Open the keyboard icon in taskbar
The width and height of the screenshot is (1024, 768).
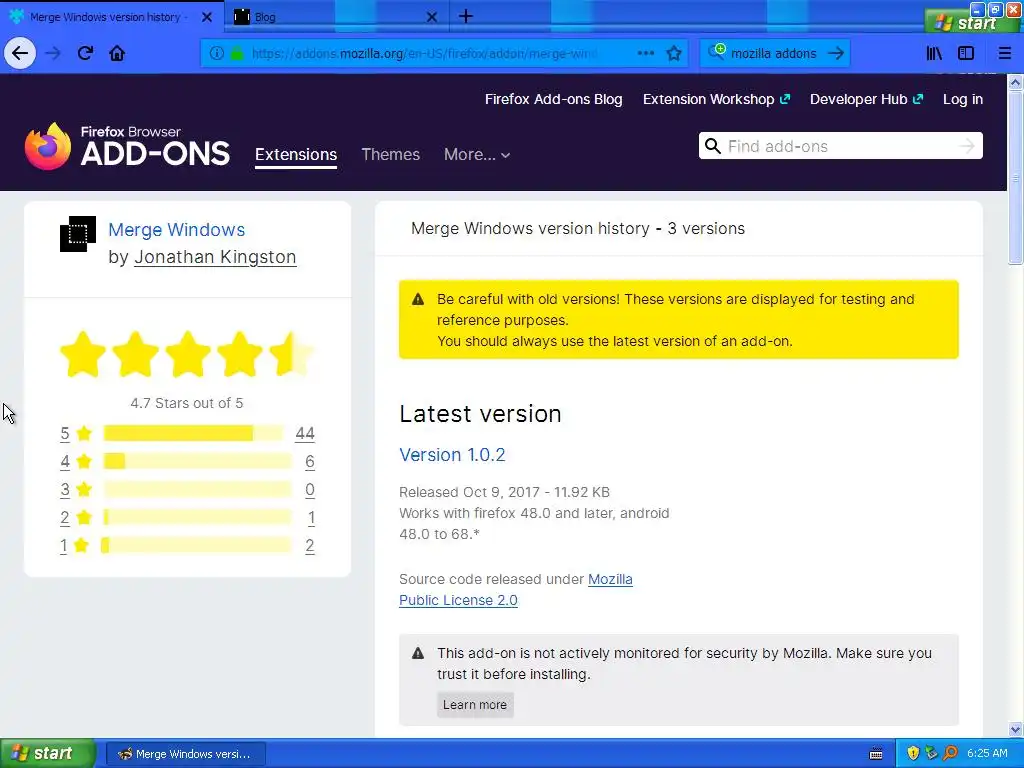(x=876, y=754)
